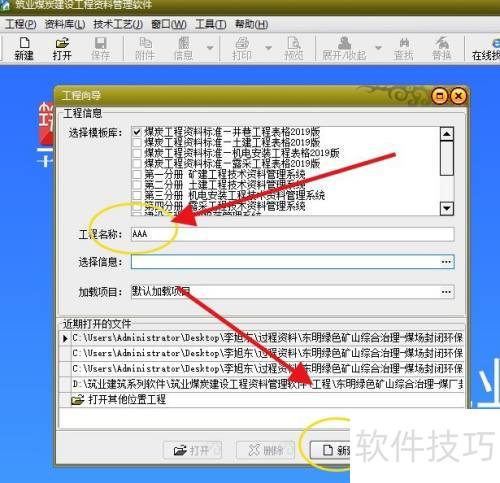Click the 打开 open folder toolbar icon
500x483 pixels.
(62, 49)
